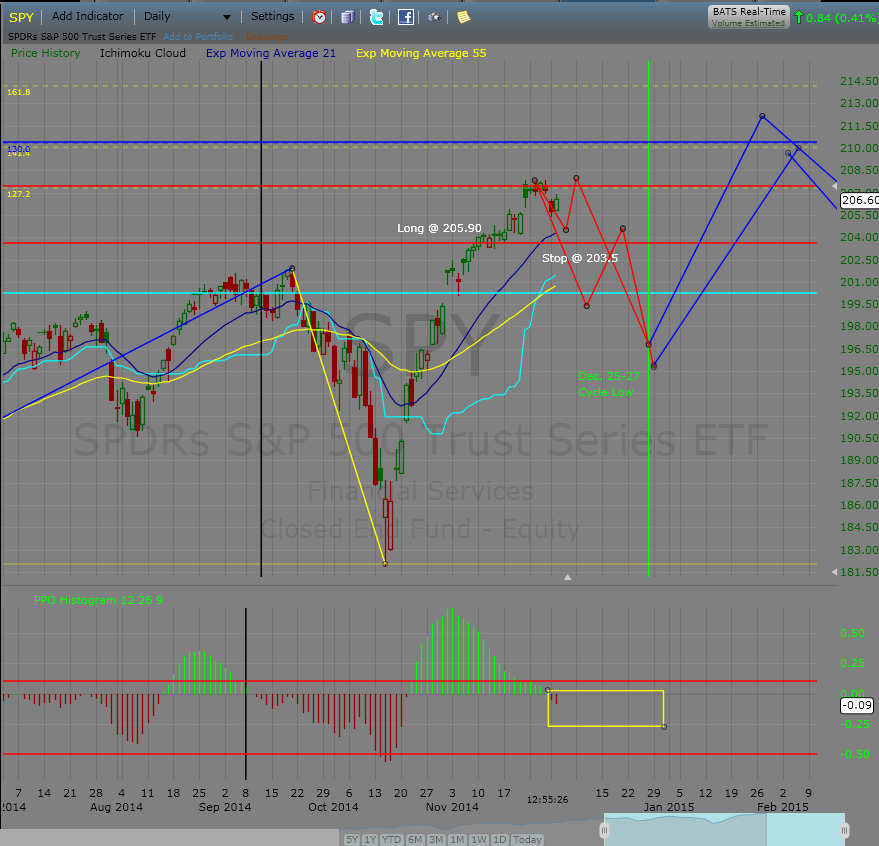879x846 pixels.
Task: Click the 161.8 Fibonacci level label
Action: (x=18, y=92)
